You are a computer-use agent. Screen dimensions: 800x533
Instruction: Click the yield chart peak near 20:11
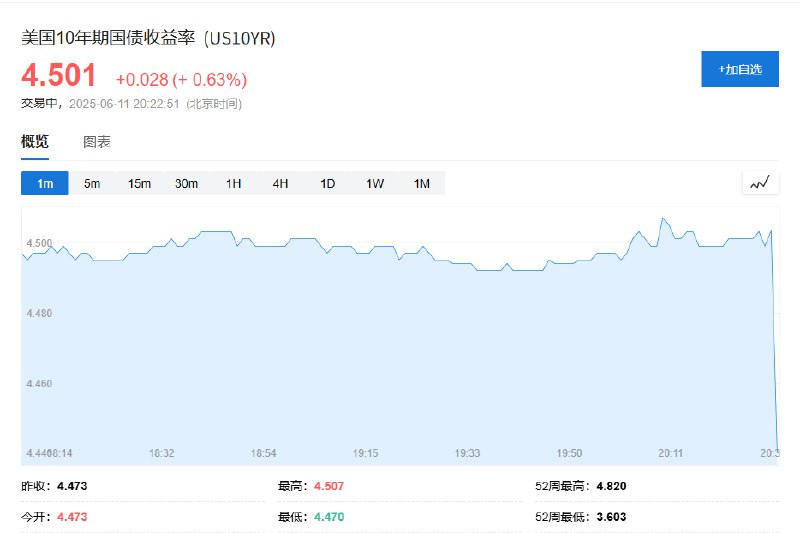point(663,219)
